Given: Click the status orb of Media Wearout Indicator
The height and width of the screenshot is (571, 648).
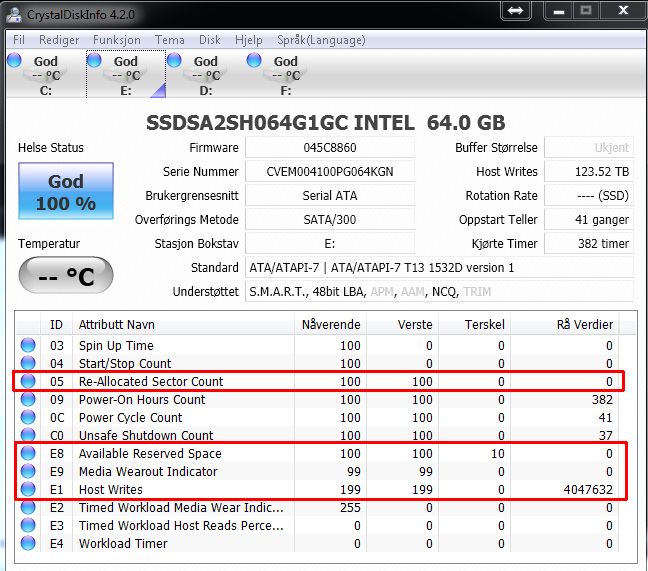Looking at the screenshot, I should coord(28,471).
